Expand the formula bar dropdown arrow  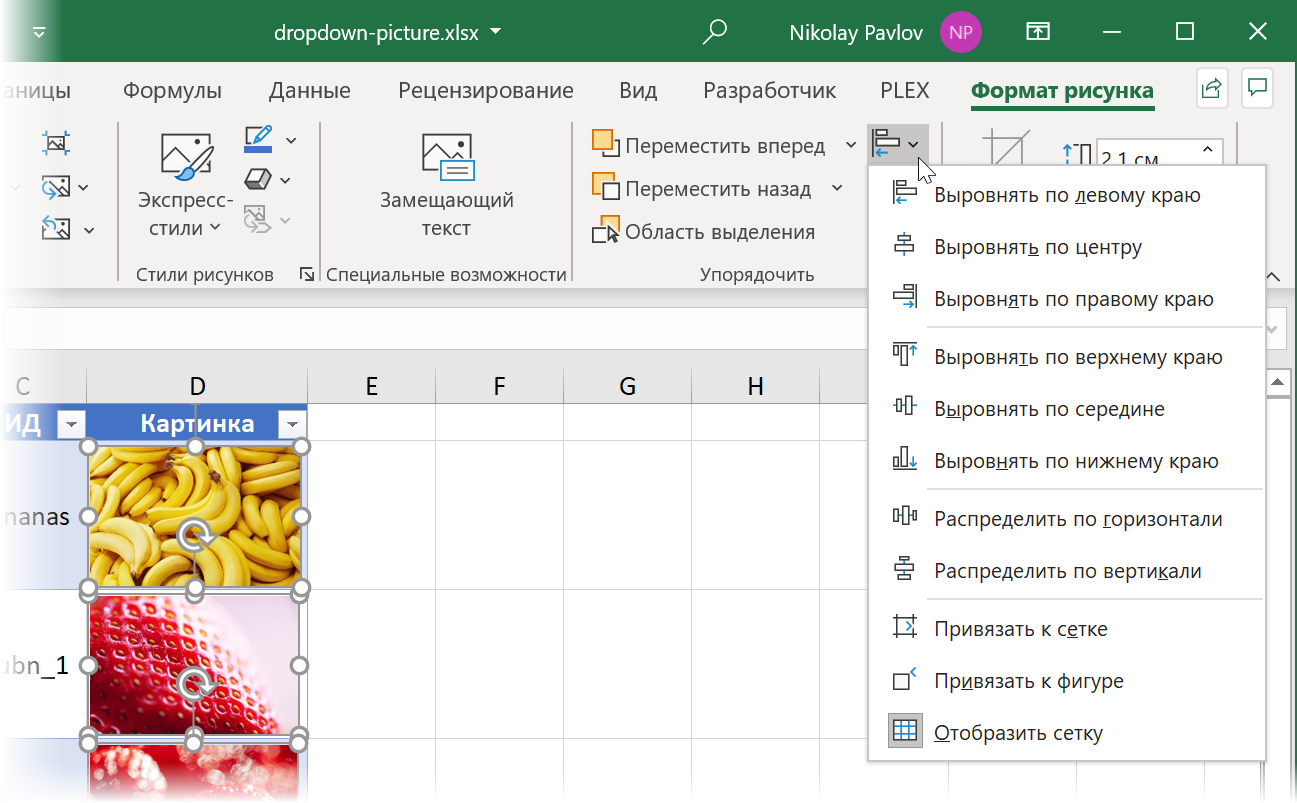tap(1274, 329)
